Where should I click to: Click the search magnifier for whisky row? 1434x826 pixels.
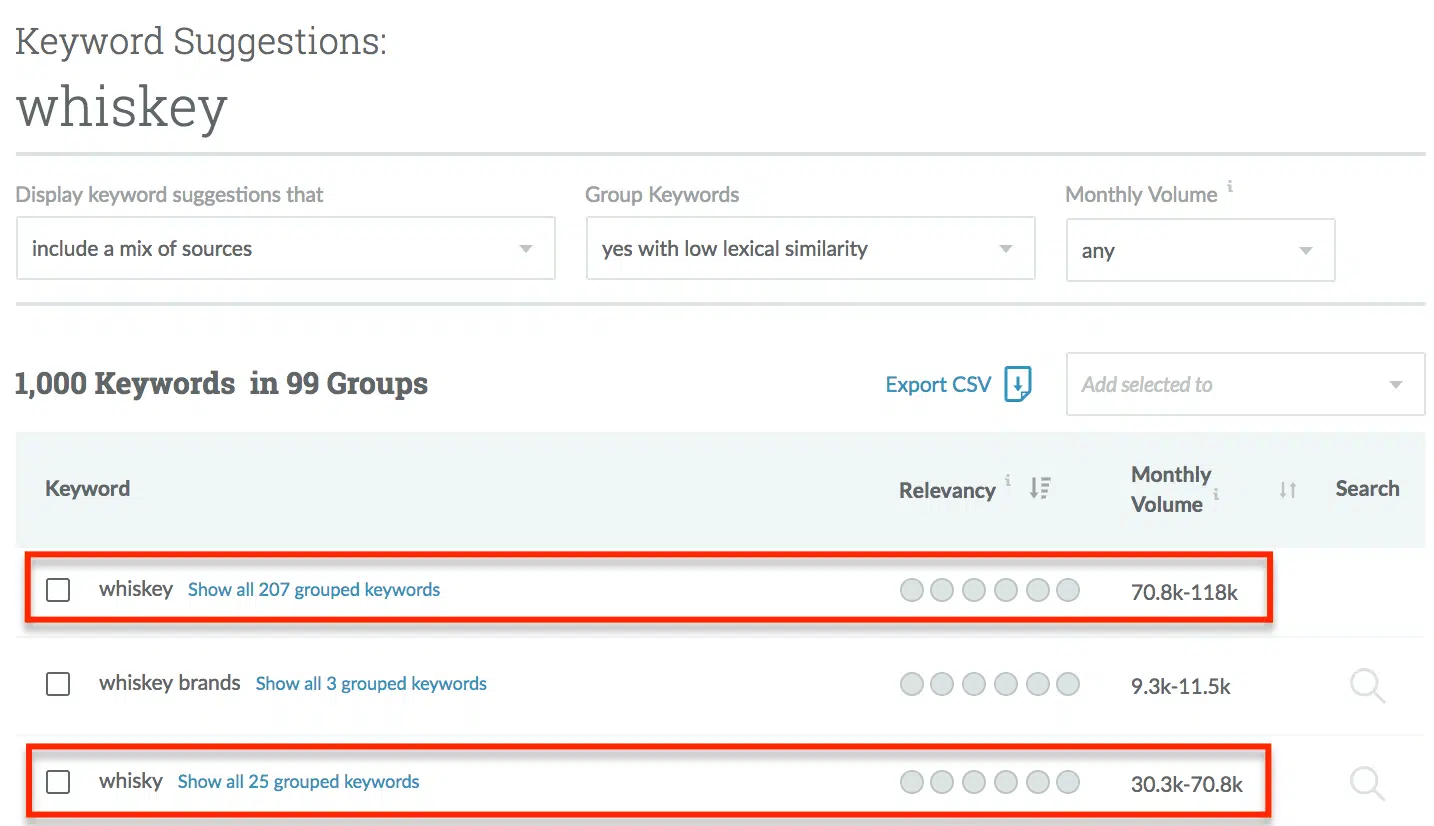coord(1366,783)
